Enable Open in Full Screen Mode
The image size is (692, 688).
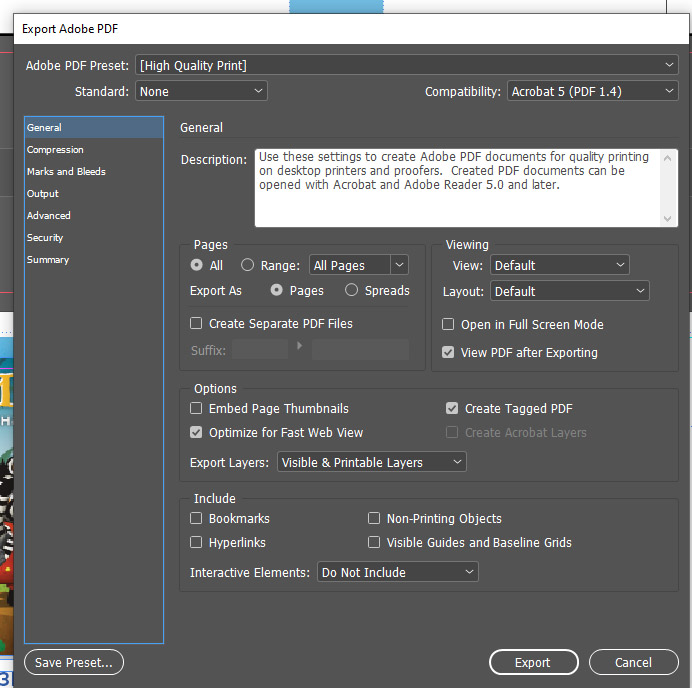coord(448,324)
